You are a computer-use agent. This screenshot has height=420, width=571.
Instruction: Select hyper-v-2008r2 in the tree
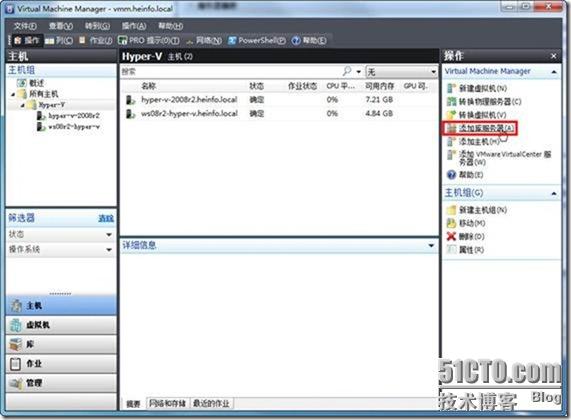coord(68,116)
